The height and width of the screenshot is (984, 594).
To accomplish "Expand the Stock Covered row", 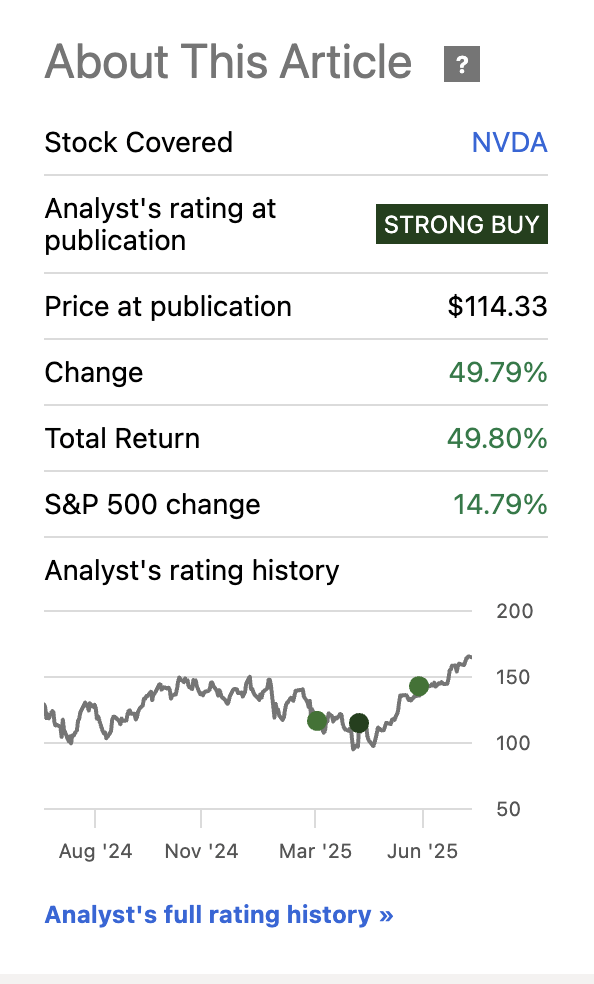I will [x=139, y=142].
